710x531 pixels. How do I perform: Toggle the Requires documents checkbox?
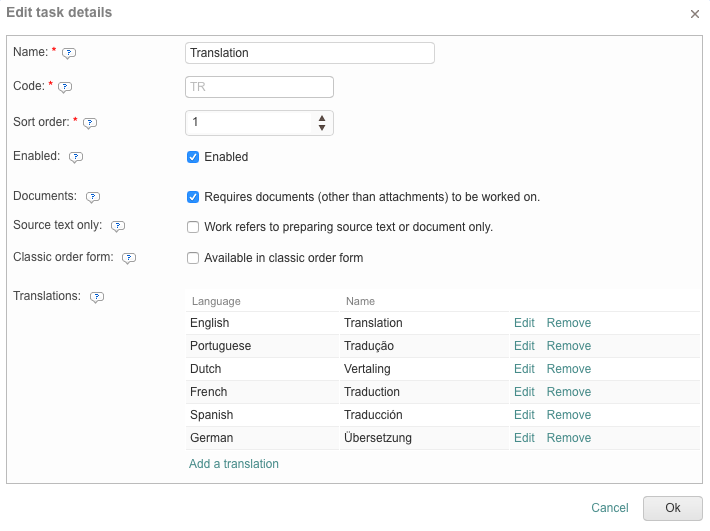pos(193,197)
